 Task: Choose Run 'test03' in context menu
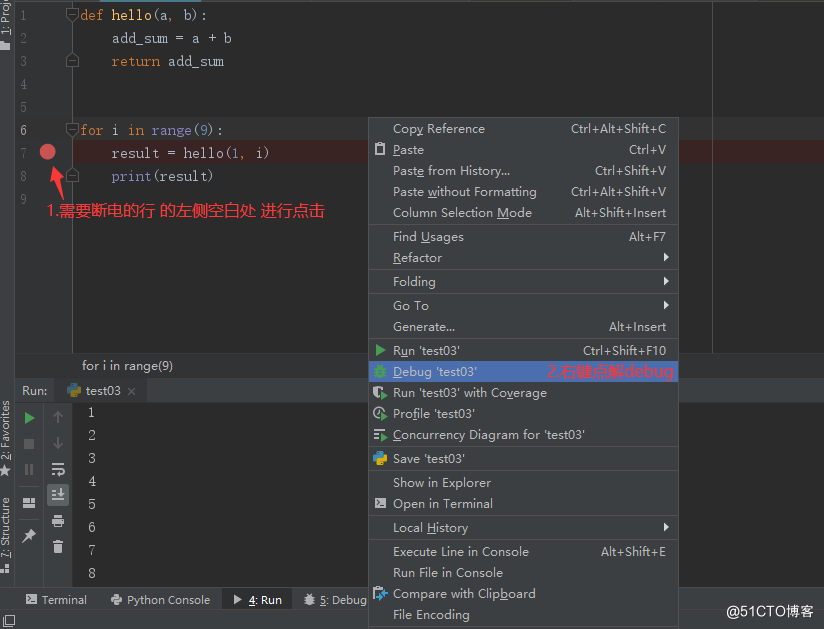(523, 350)
